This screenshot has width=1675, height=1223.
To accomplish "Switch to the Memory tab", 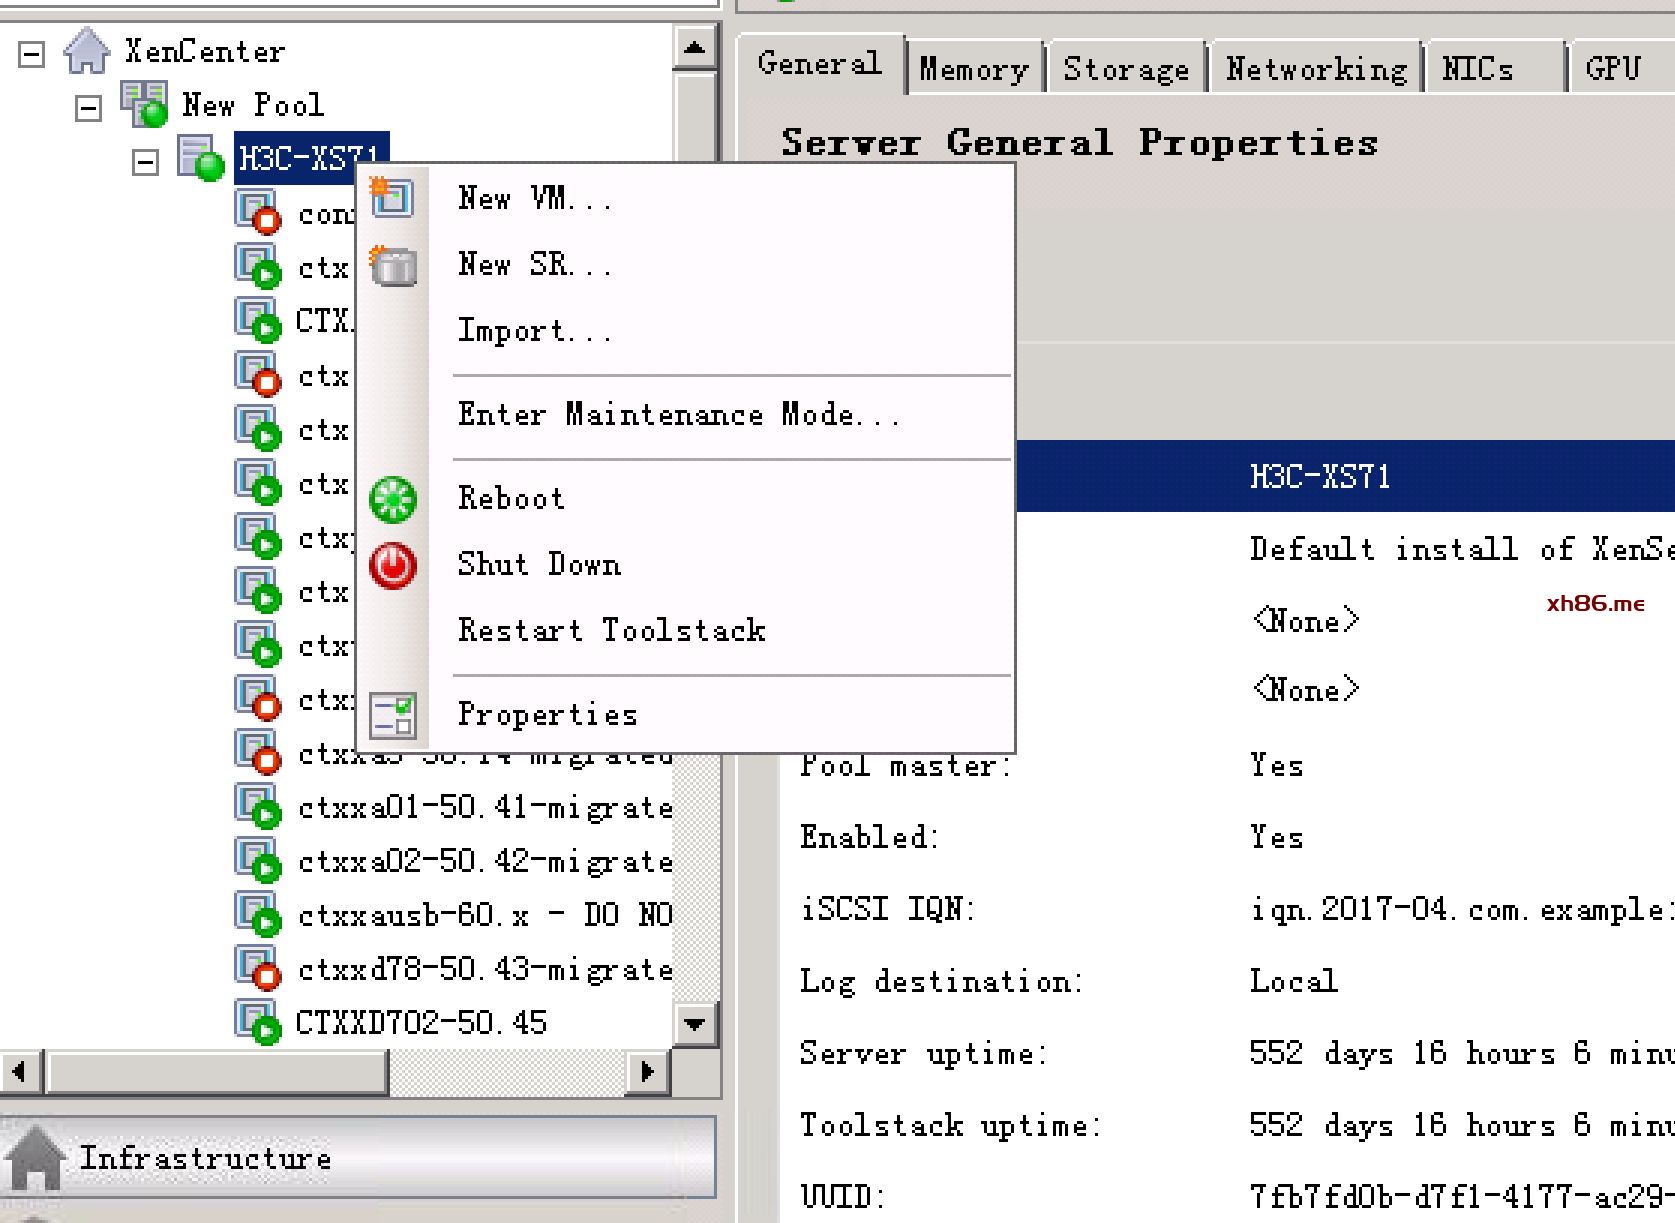I will [x=973, y=69].
